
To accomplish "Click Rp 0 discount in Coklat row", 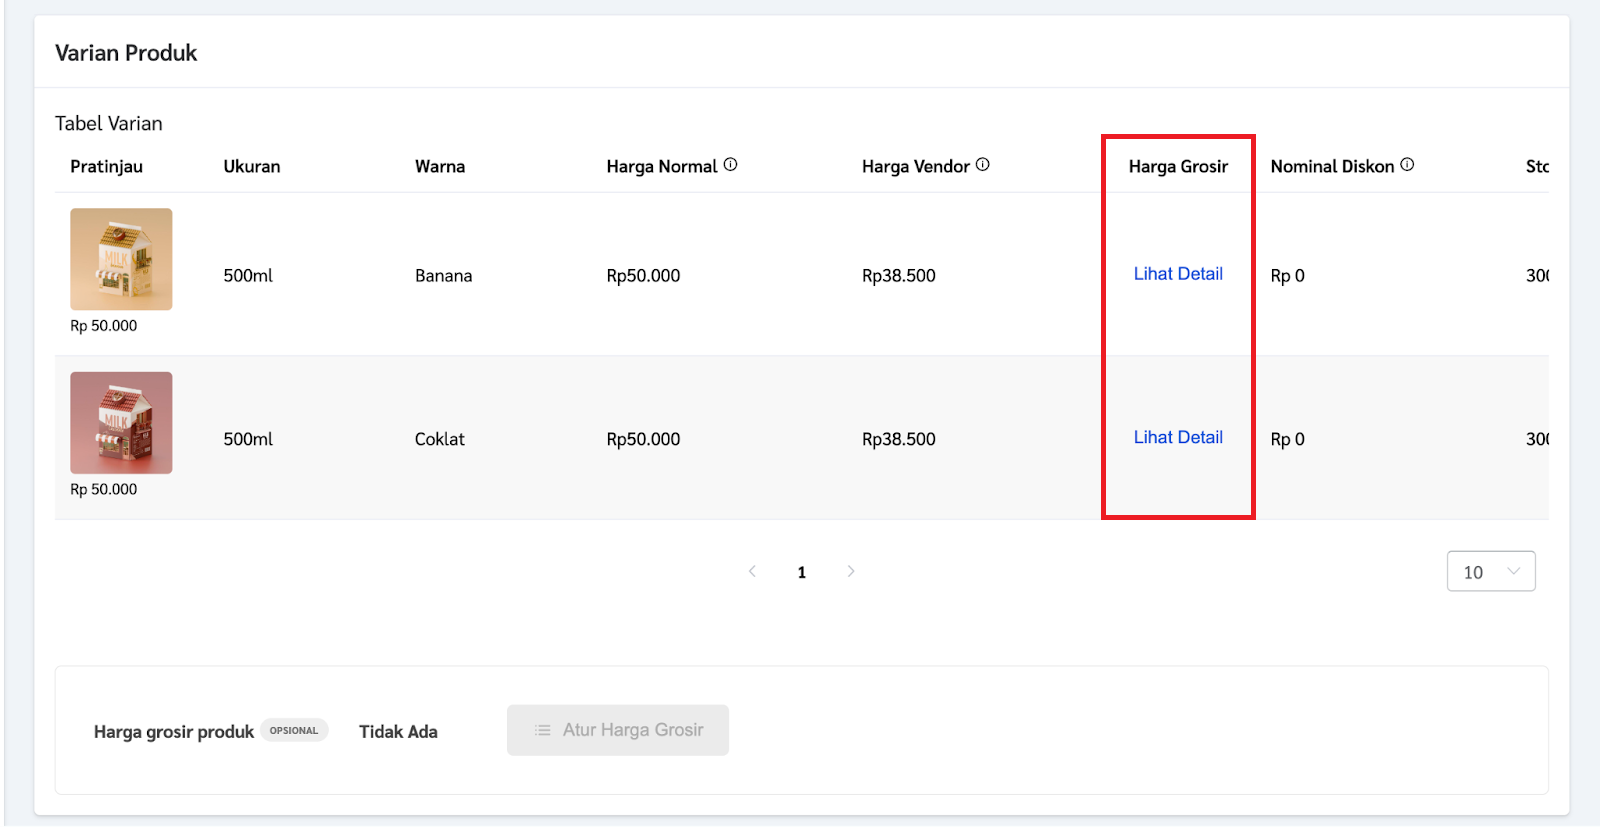I will point(1288,439).
